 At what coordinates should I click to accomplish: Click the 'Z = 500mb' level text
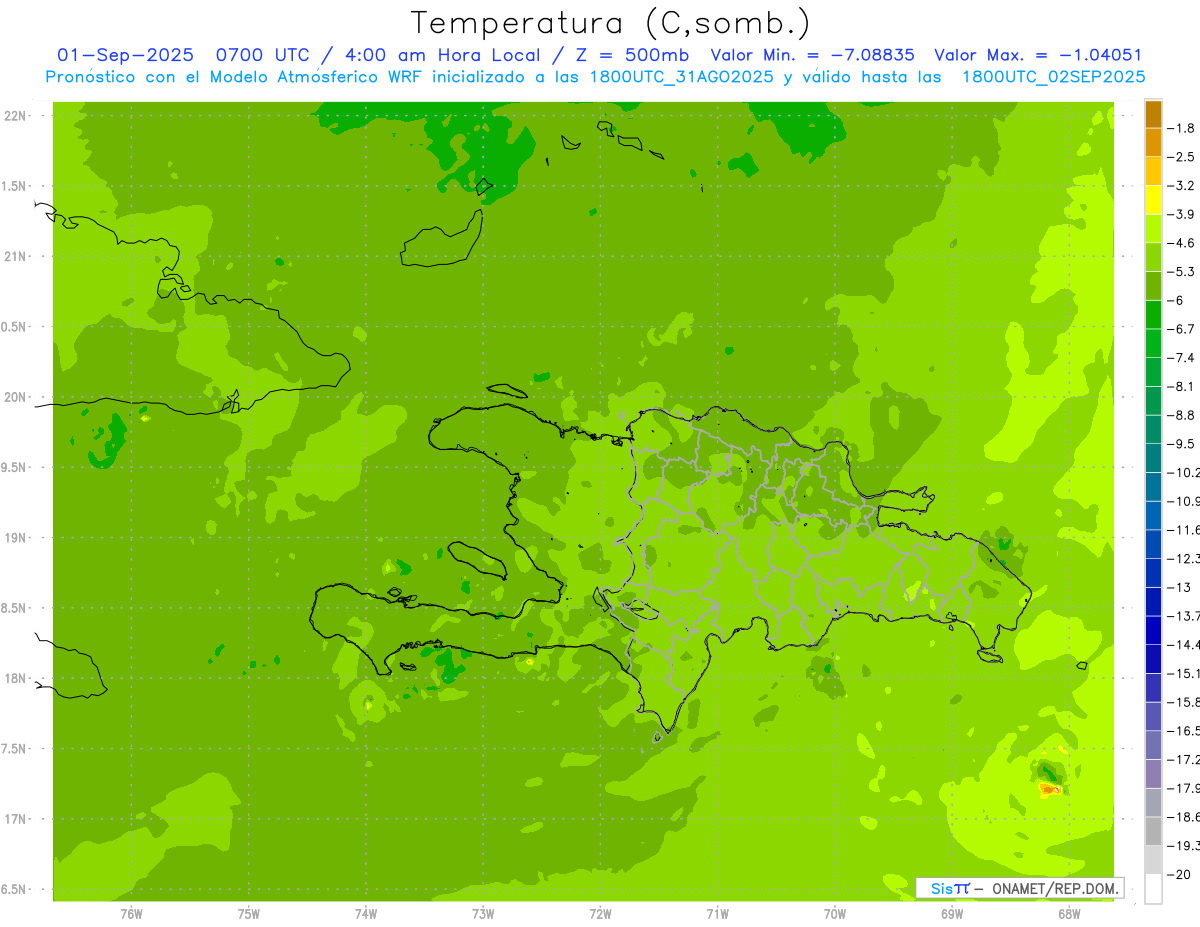point(630,56)
